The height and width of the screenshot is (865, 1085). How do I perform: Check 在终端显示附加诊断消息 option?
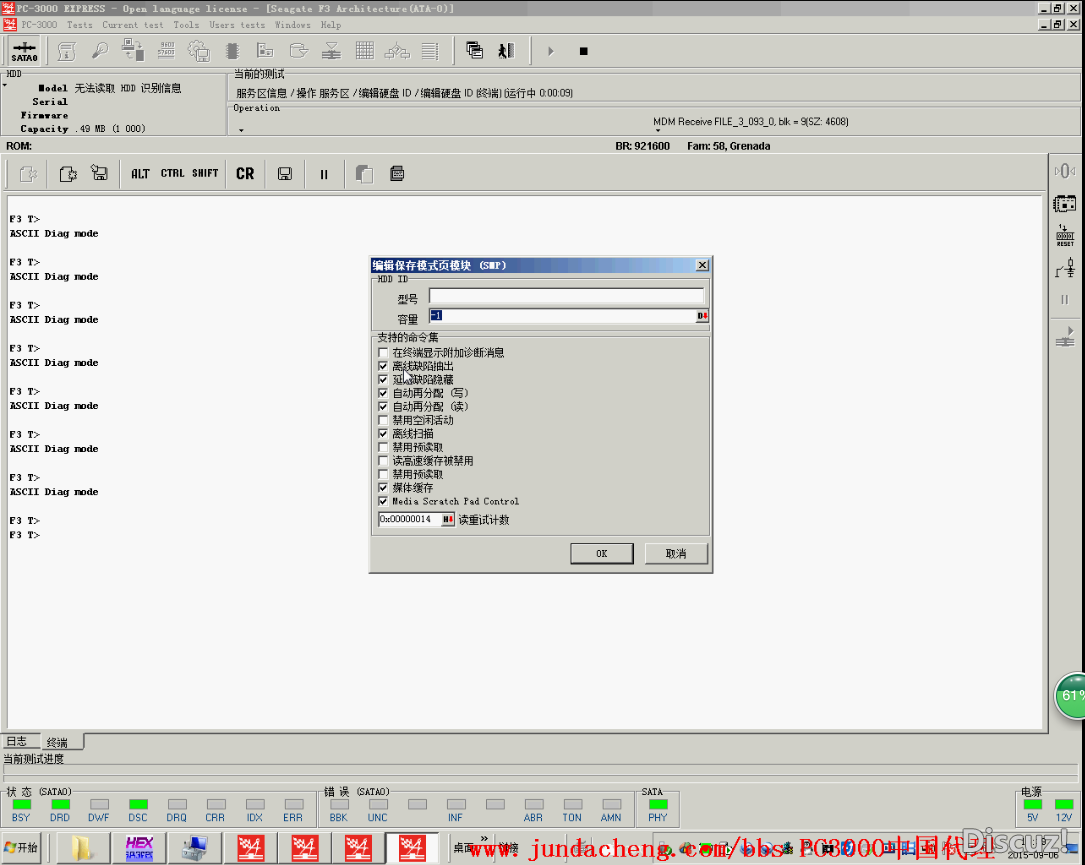(383, 353)
